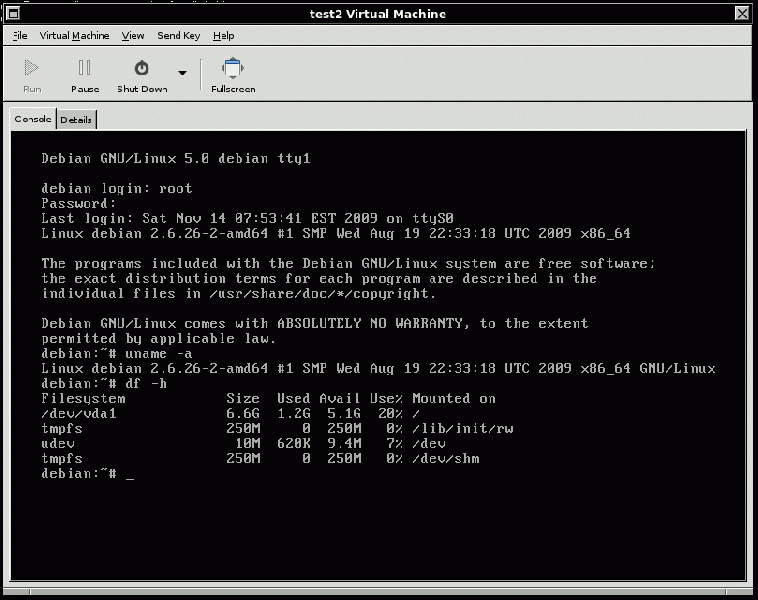
Task: Open the Help menu
Action: pyautogui.click(x=223, y=36)
